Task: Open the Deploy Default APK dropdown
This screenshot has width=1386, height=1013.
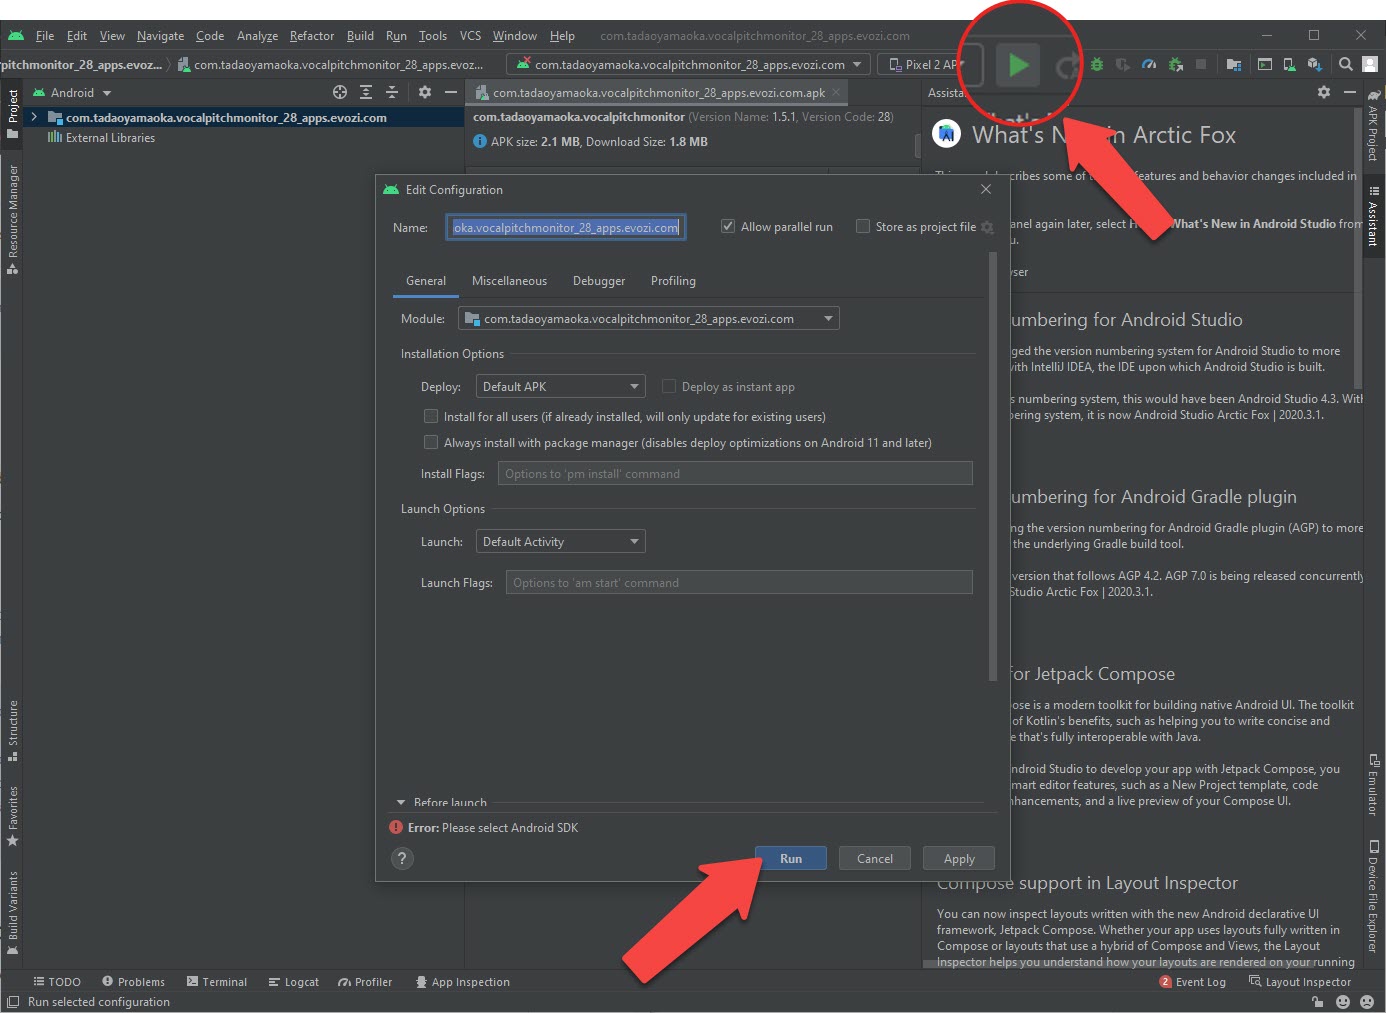Action: click(x=560, y=387)
